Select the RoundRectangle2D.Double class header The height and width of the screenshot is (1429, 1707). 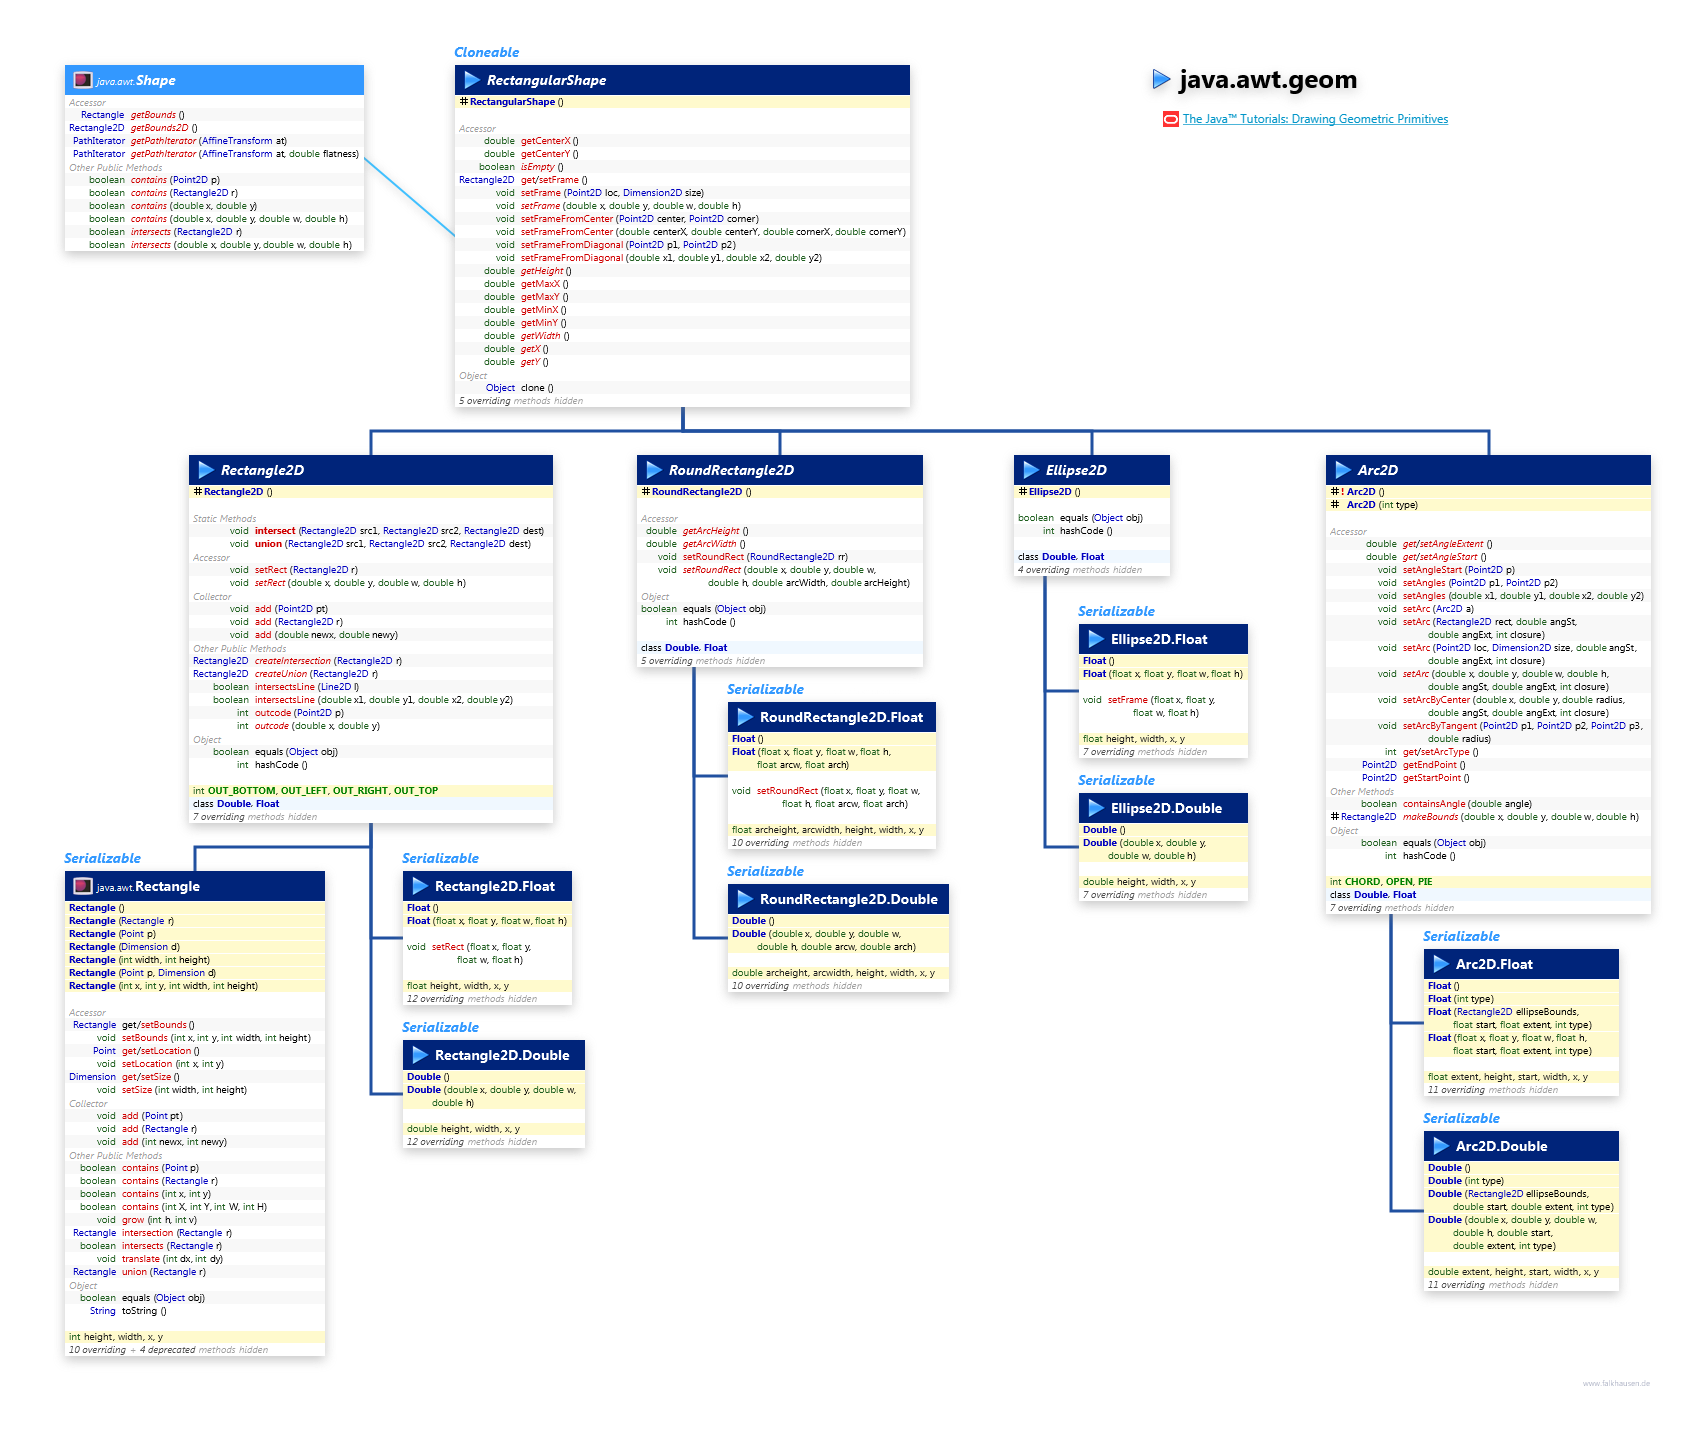848,899
